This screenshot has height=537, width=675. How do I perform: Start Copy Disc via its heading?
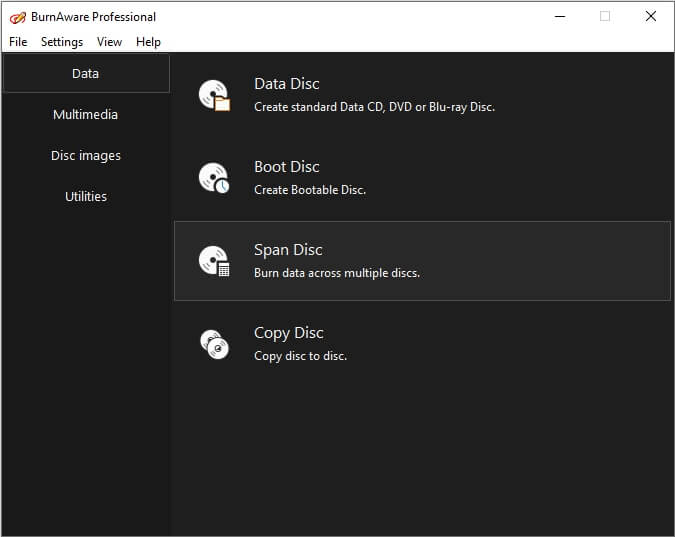point(289,334)
